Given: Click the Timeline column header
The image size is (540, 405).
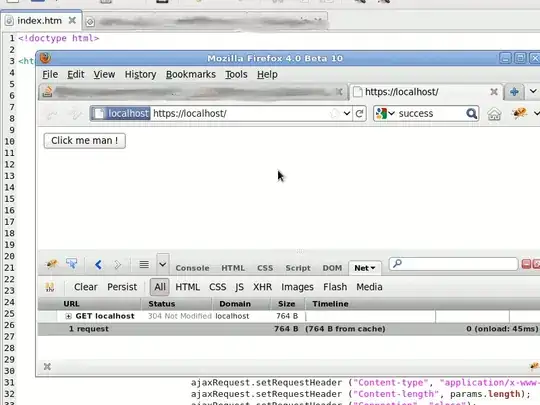Looking at the screenshot, I should pos(422,304).
